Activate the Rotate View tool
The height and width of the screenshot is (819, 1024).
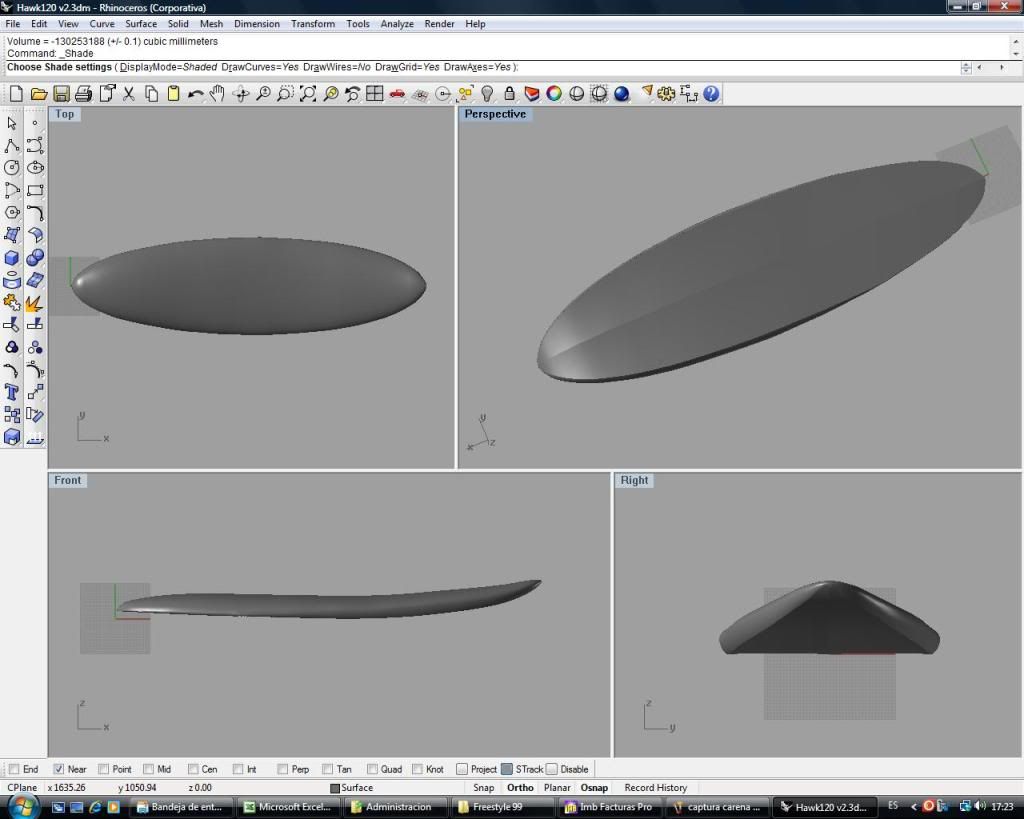pyautogui.click(x=241, y=94)
